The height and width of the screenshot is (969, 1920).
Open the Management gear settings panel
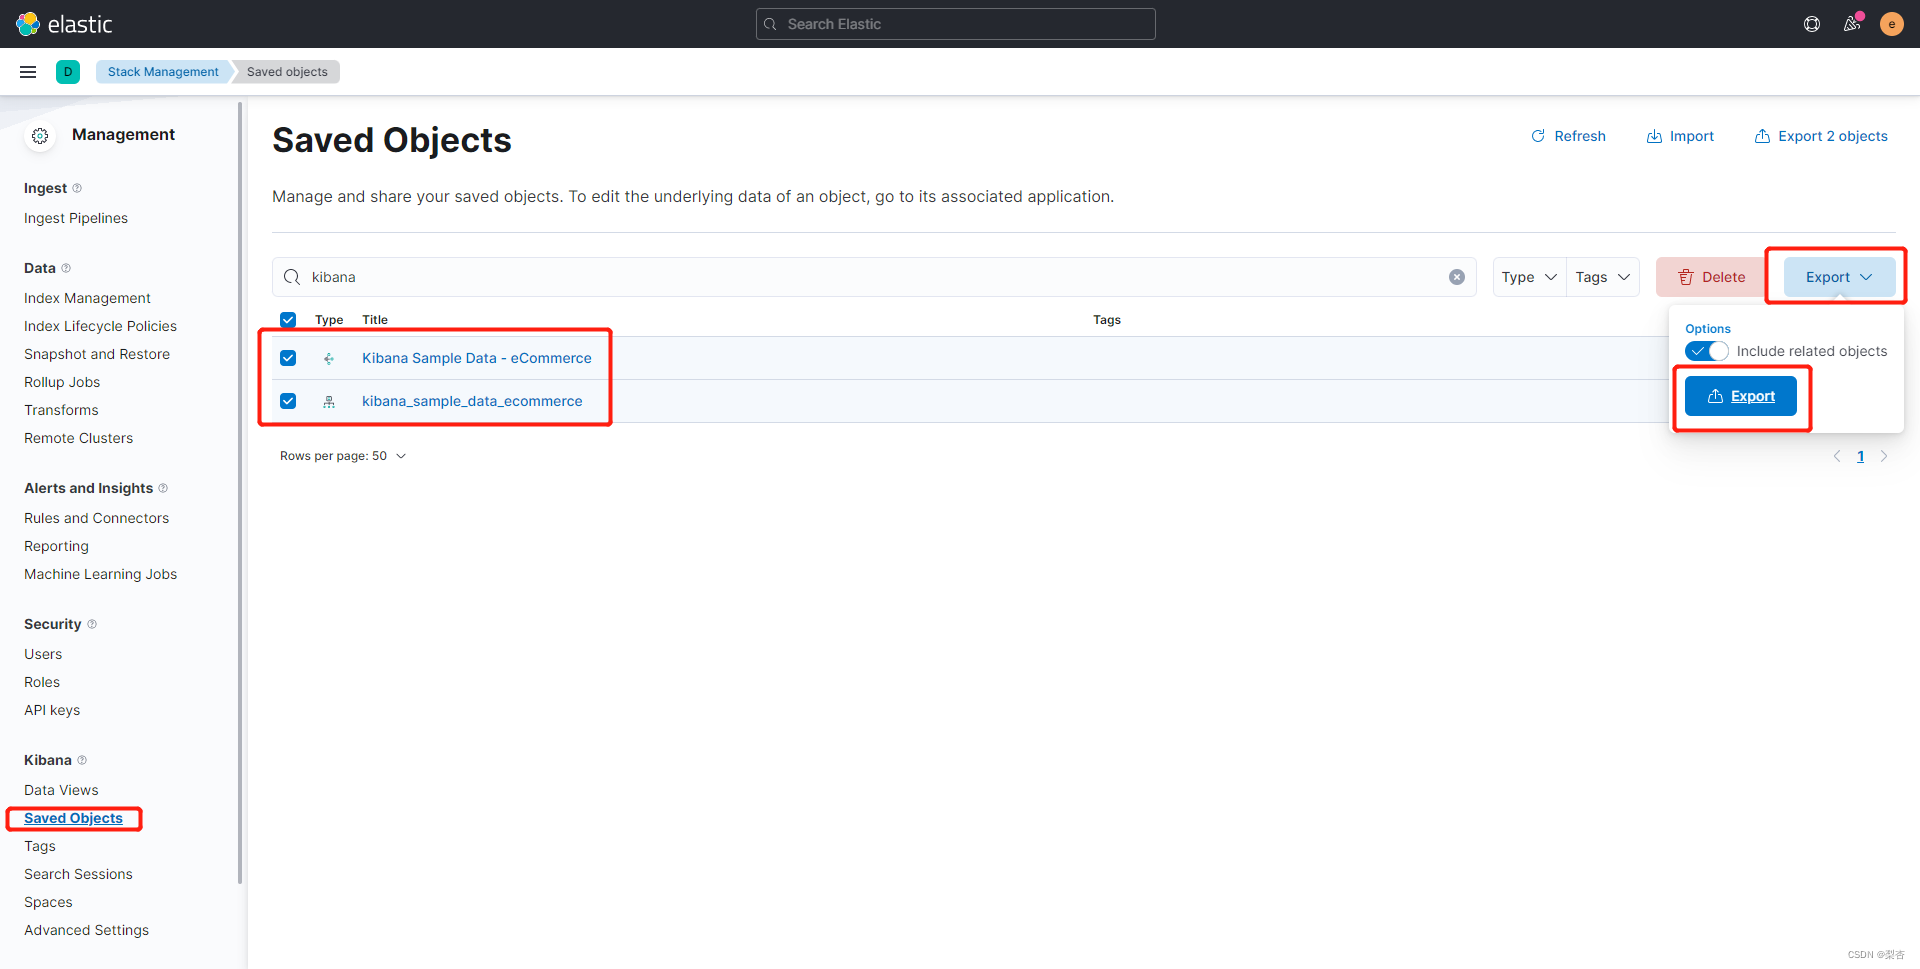(x=40, y=136)
